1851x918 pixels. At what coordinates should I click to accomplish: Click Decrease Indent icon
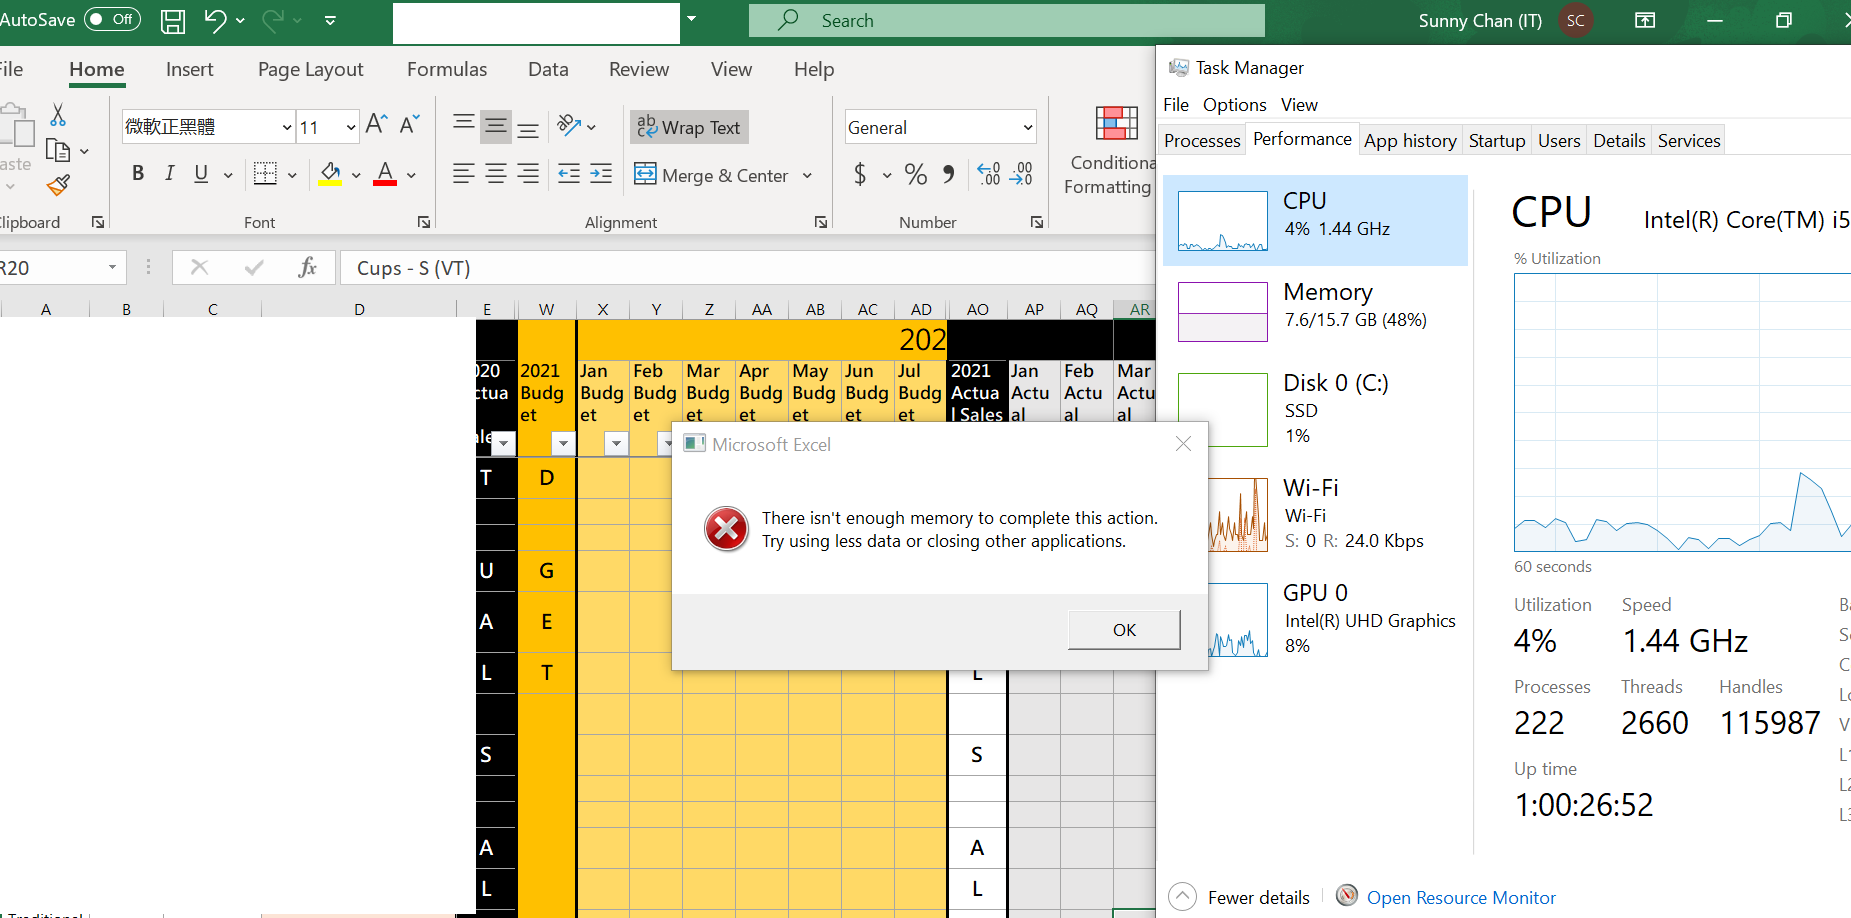click(x=569, y=174)
